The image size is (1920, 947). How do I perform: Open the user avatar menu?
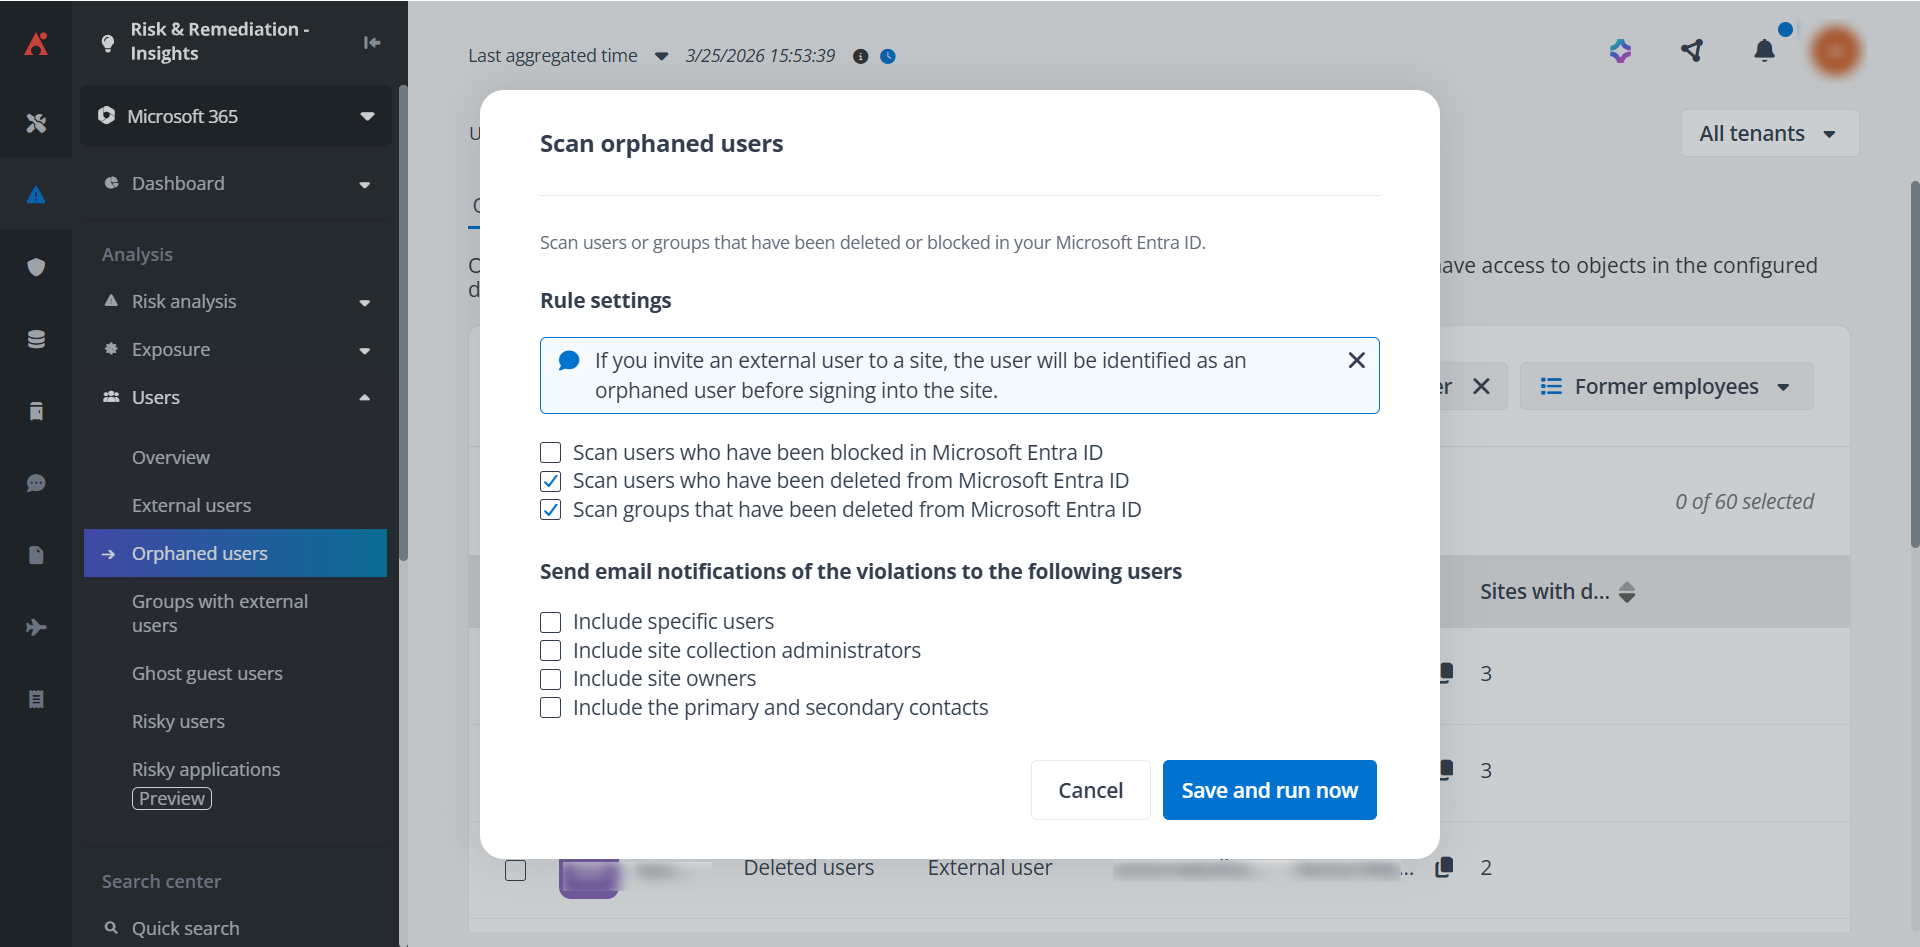tap(1836, 50)
